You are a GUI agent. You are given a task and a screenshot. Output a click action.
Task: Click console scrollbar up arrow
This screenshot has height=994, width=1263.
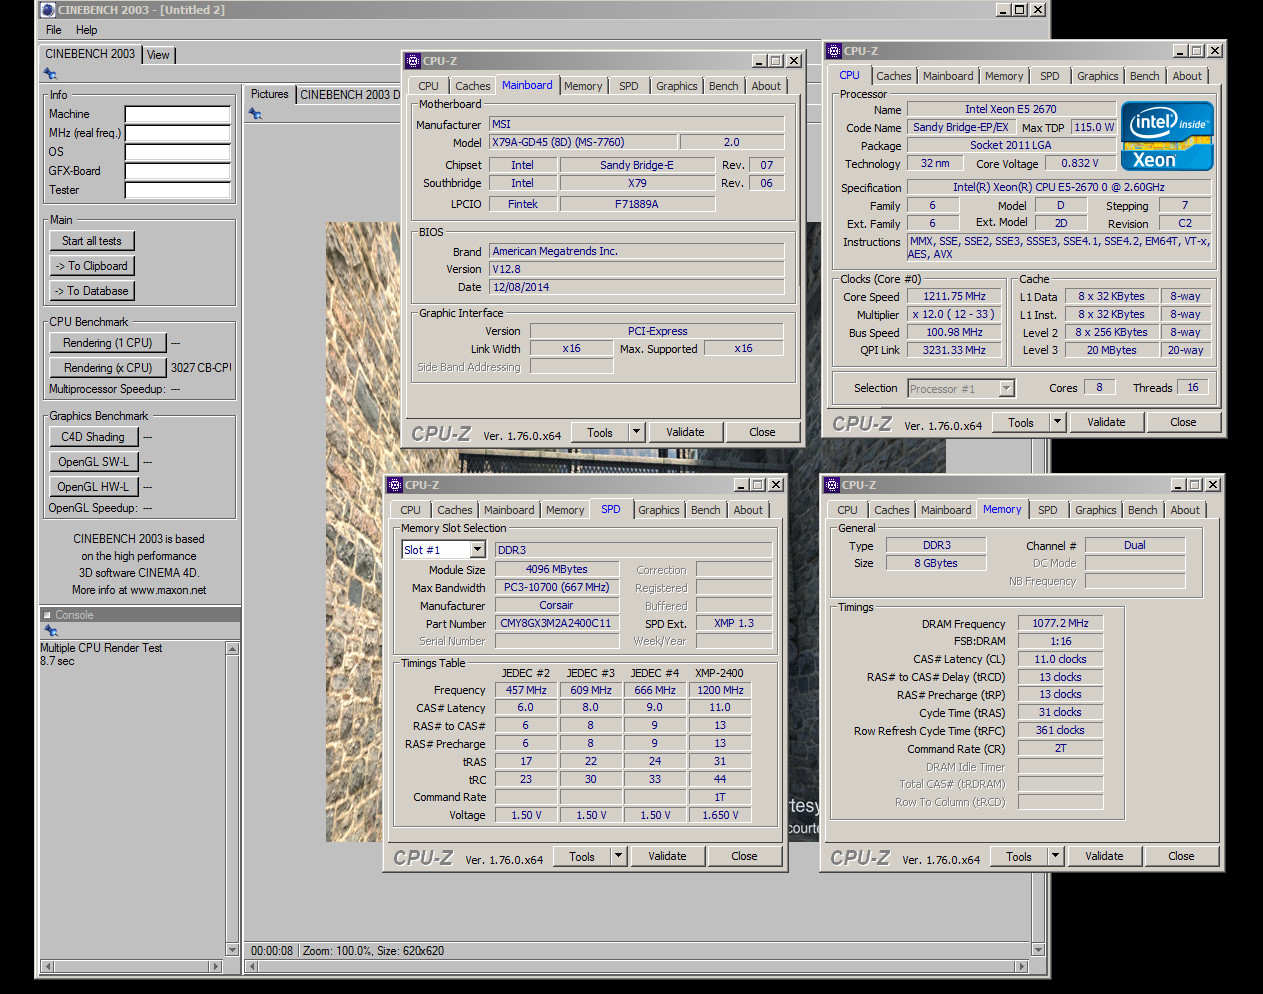coord(233,649)
